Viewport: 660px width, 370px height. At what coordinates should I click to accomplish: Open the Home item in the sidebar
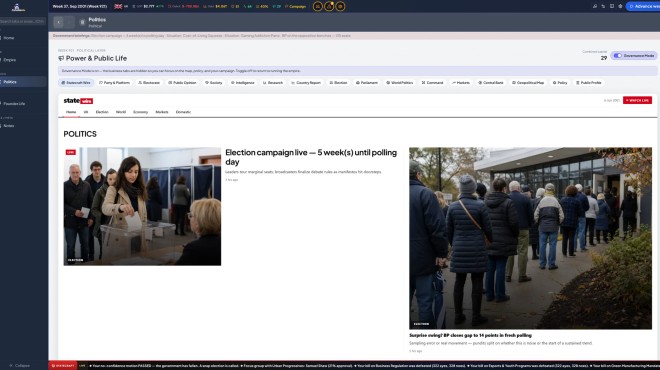[23, 38]
